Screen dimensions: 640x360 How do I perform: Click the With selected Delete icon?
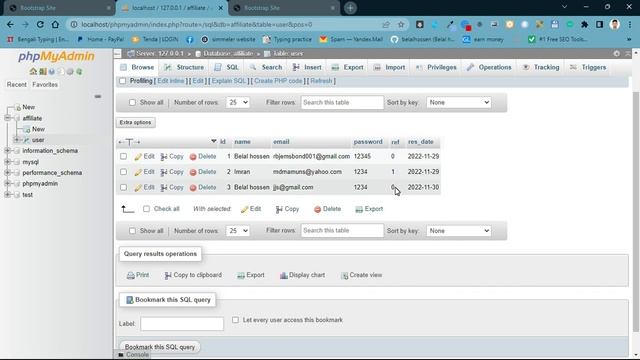pyautogui.click(x=318, y=209)
